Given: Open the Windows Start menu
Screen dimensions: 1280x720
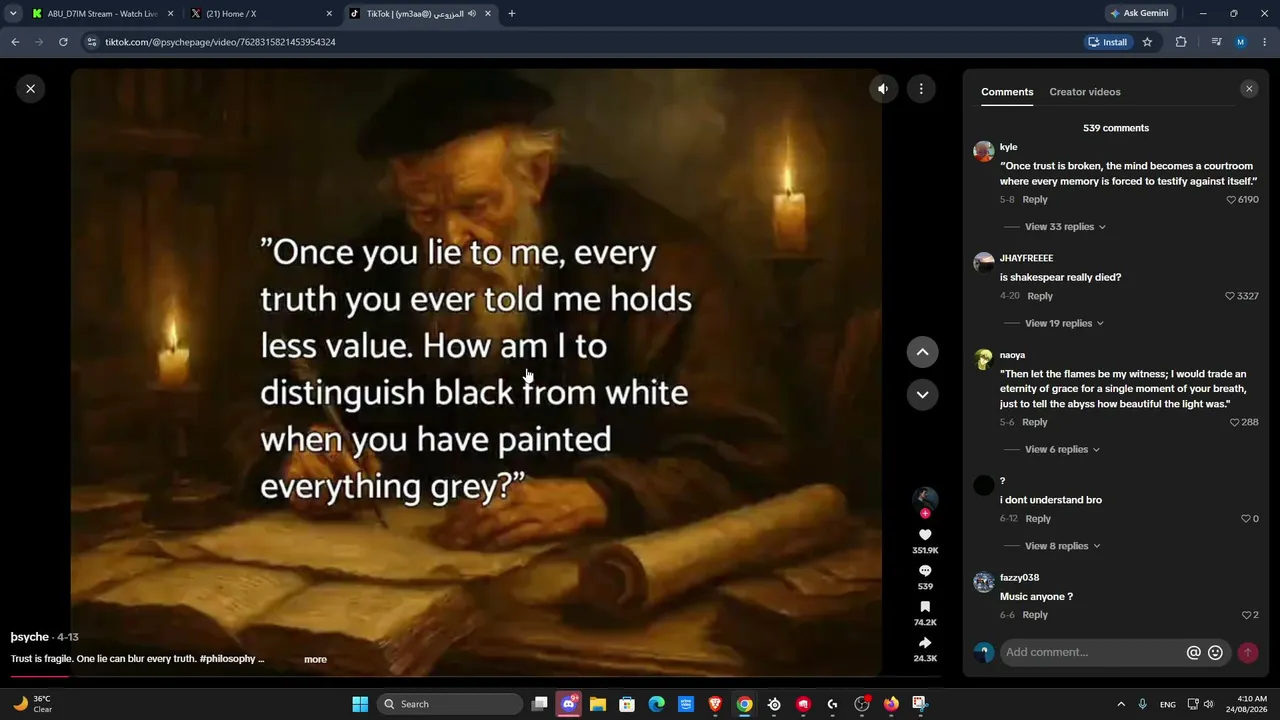Looking at the screenshot, I should 360,704.
